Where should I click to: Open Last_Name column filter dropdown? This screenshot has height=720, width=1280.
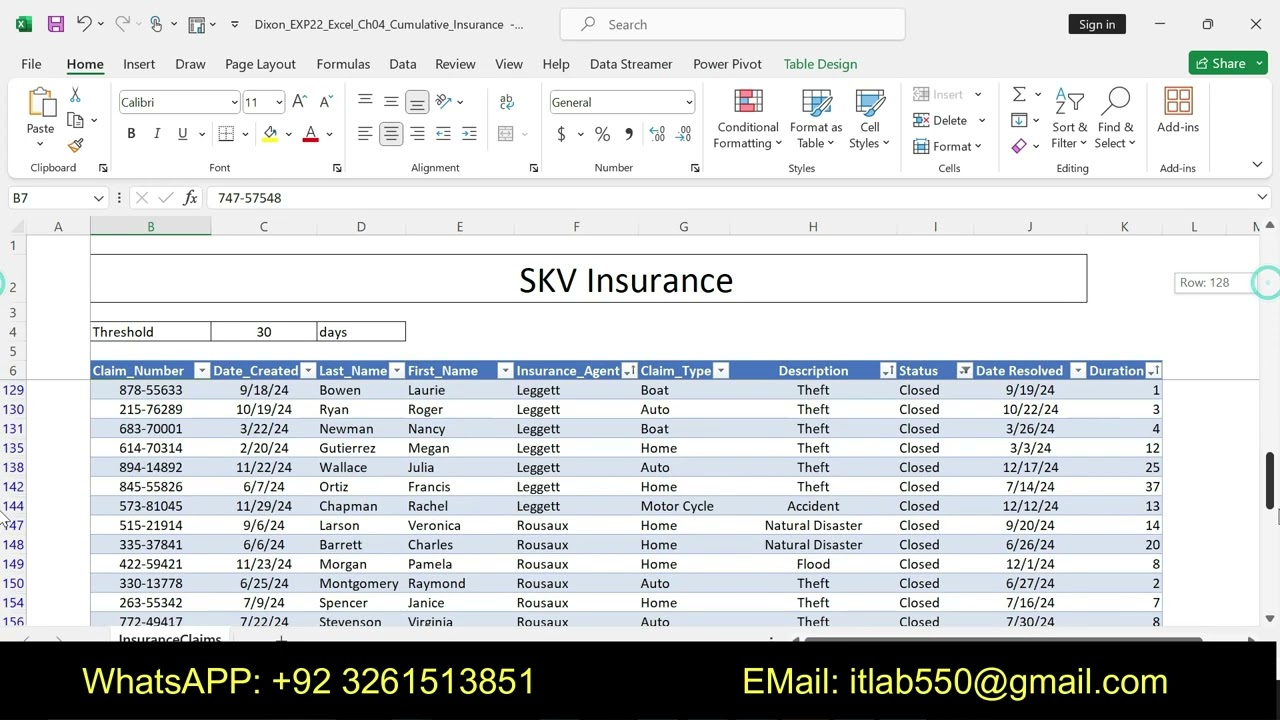tap(396, 371)
